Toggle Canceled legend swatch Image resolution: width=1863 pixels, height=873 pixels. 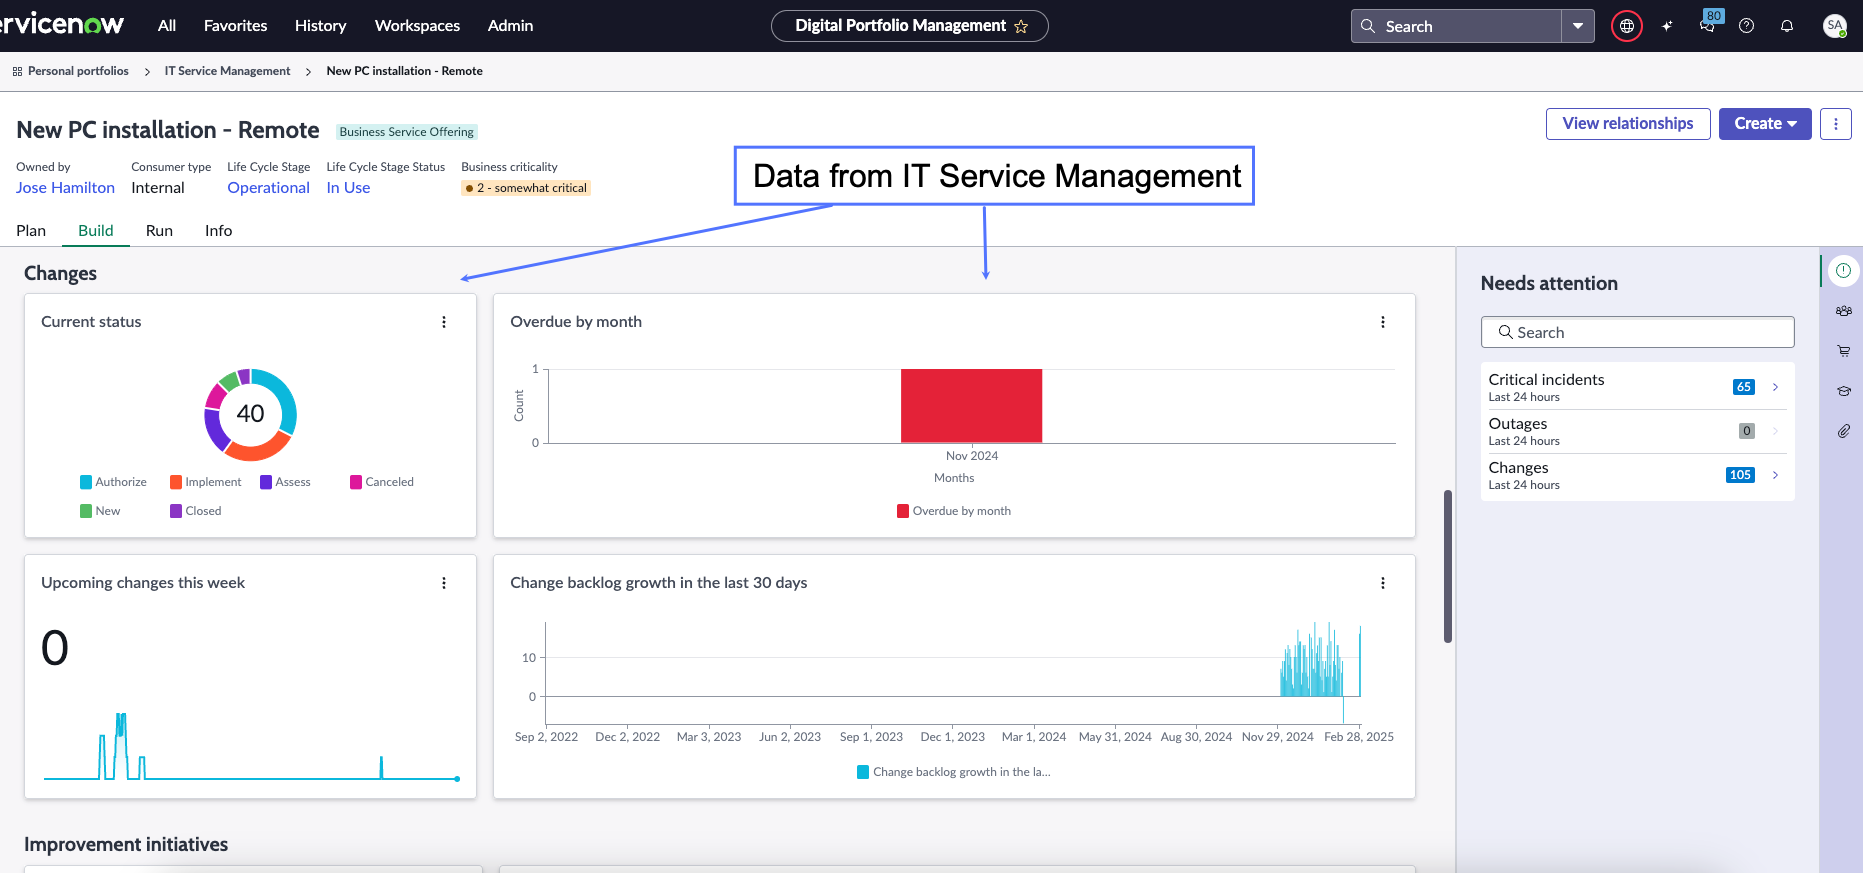(x=356, y=482)
